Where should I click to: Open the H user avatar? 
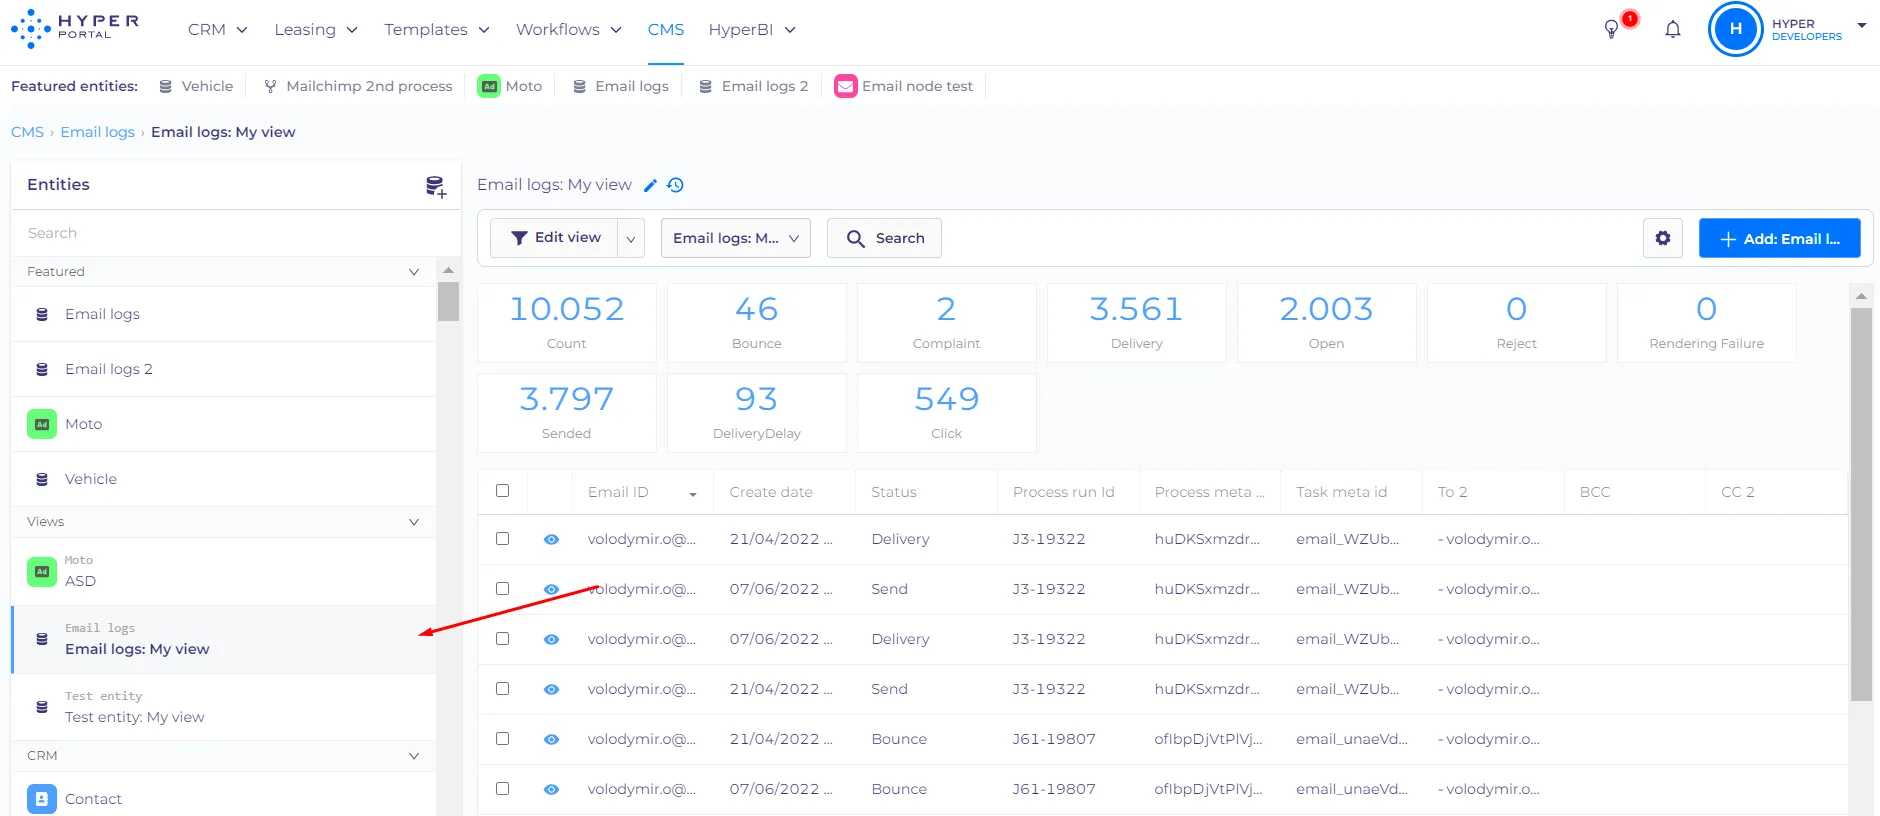pyautogui.click(x=1735, y=29)
